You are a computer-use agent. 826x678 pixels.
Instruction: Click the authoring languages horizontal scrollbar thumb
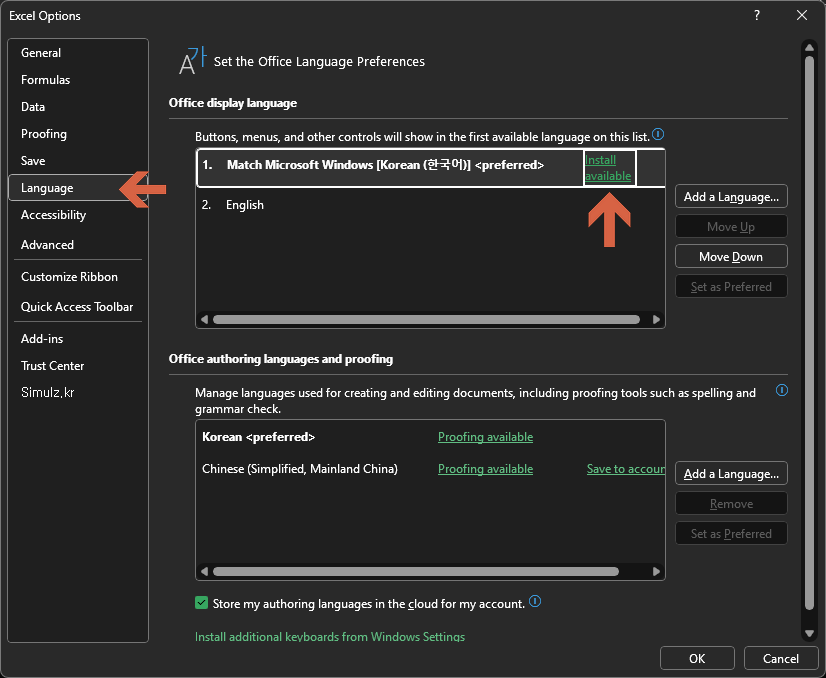pyautogui.click(x=416, y=572)
